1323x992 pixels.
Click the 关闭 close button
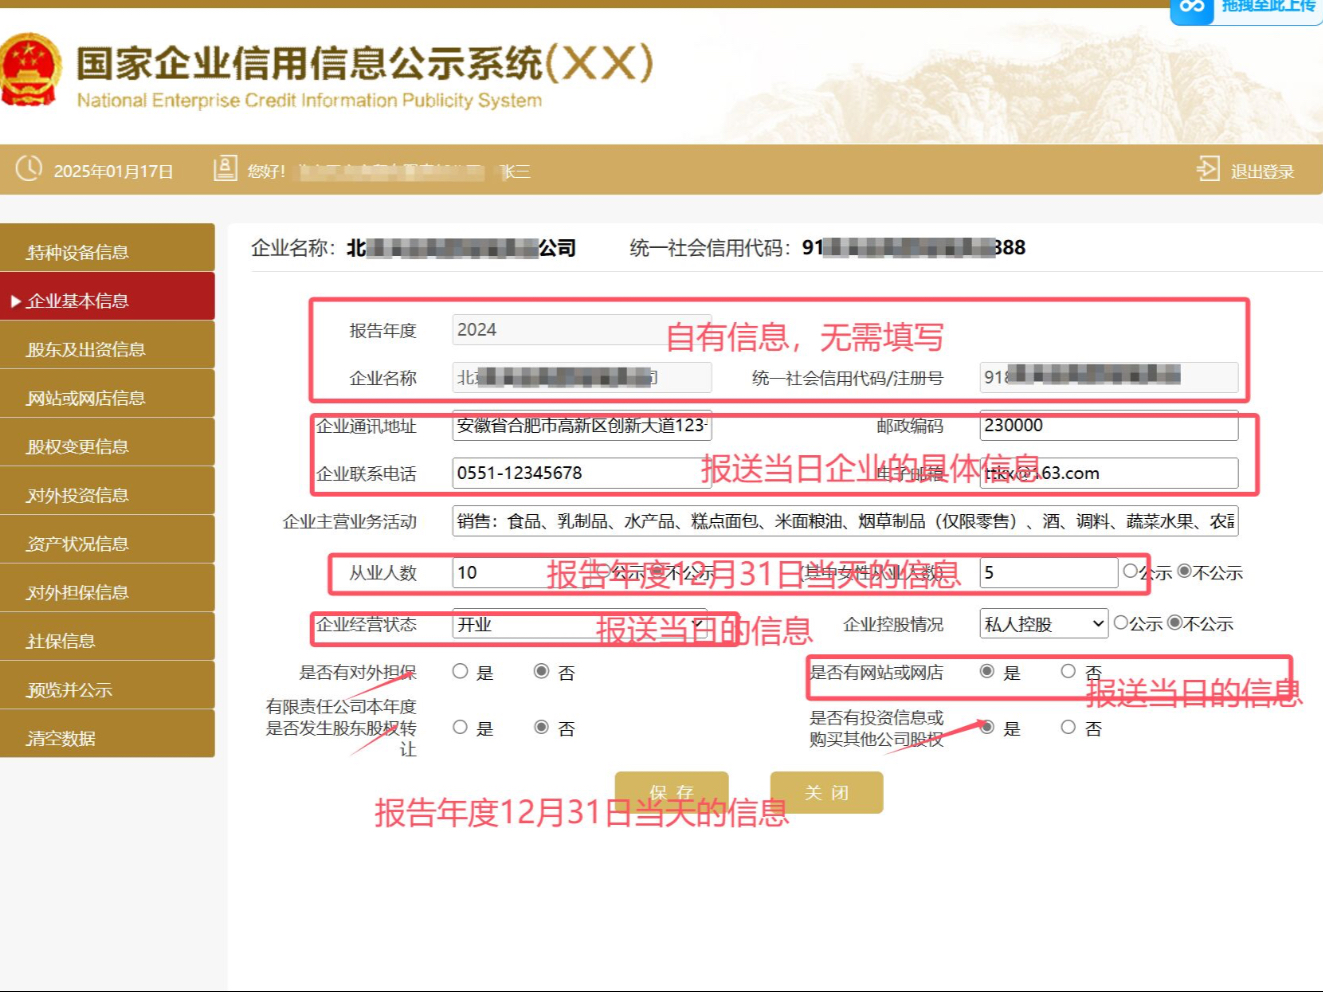[827, 792]
